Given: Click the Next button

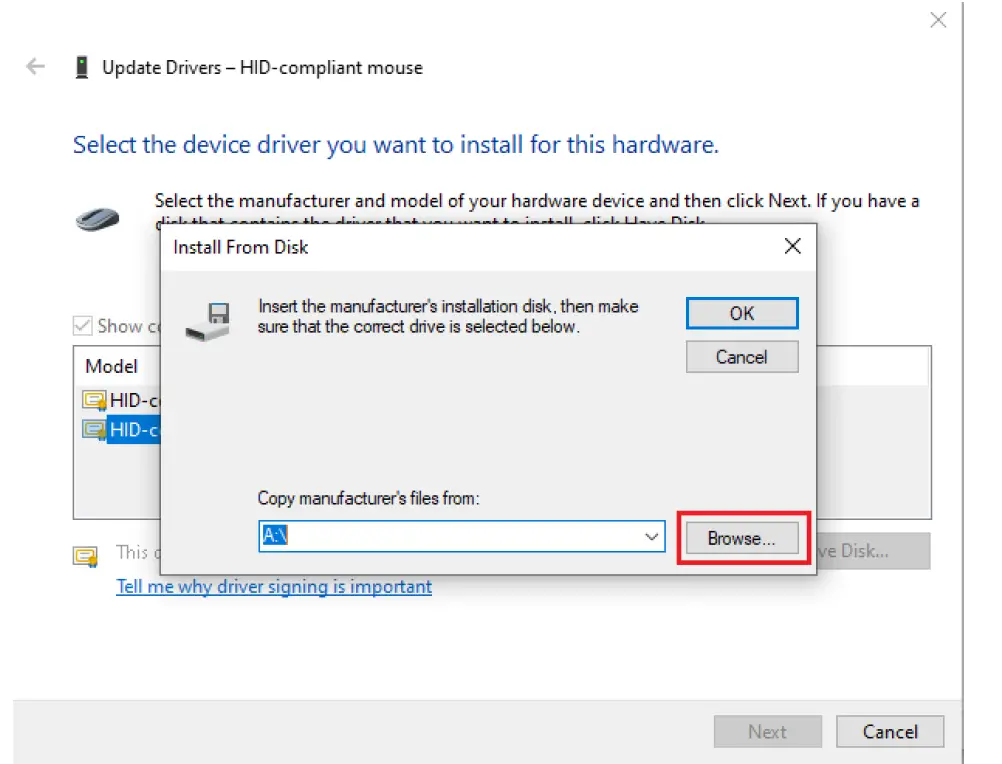Looking at the screenshot, I should point(767,731).
